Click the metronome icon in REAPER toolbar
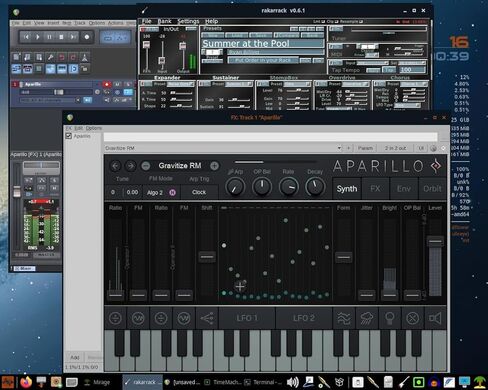Viewport: 488px width, 390px height. (x=85, y=57)
